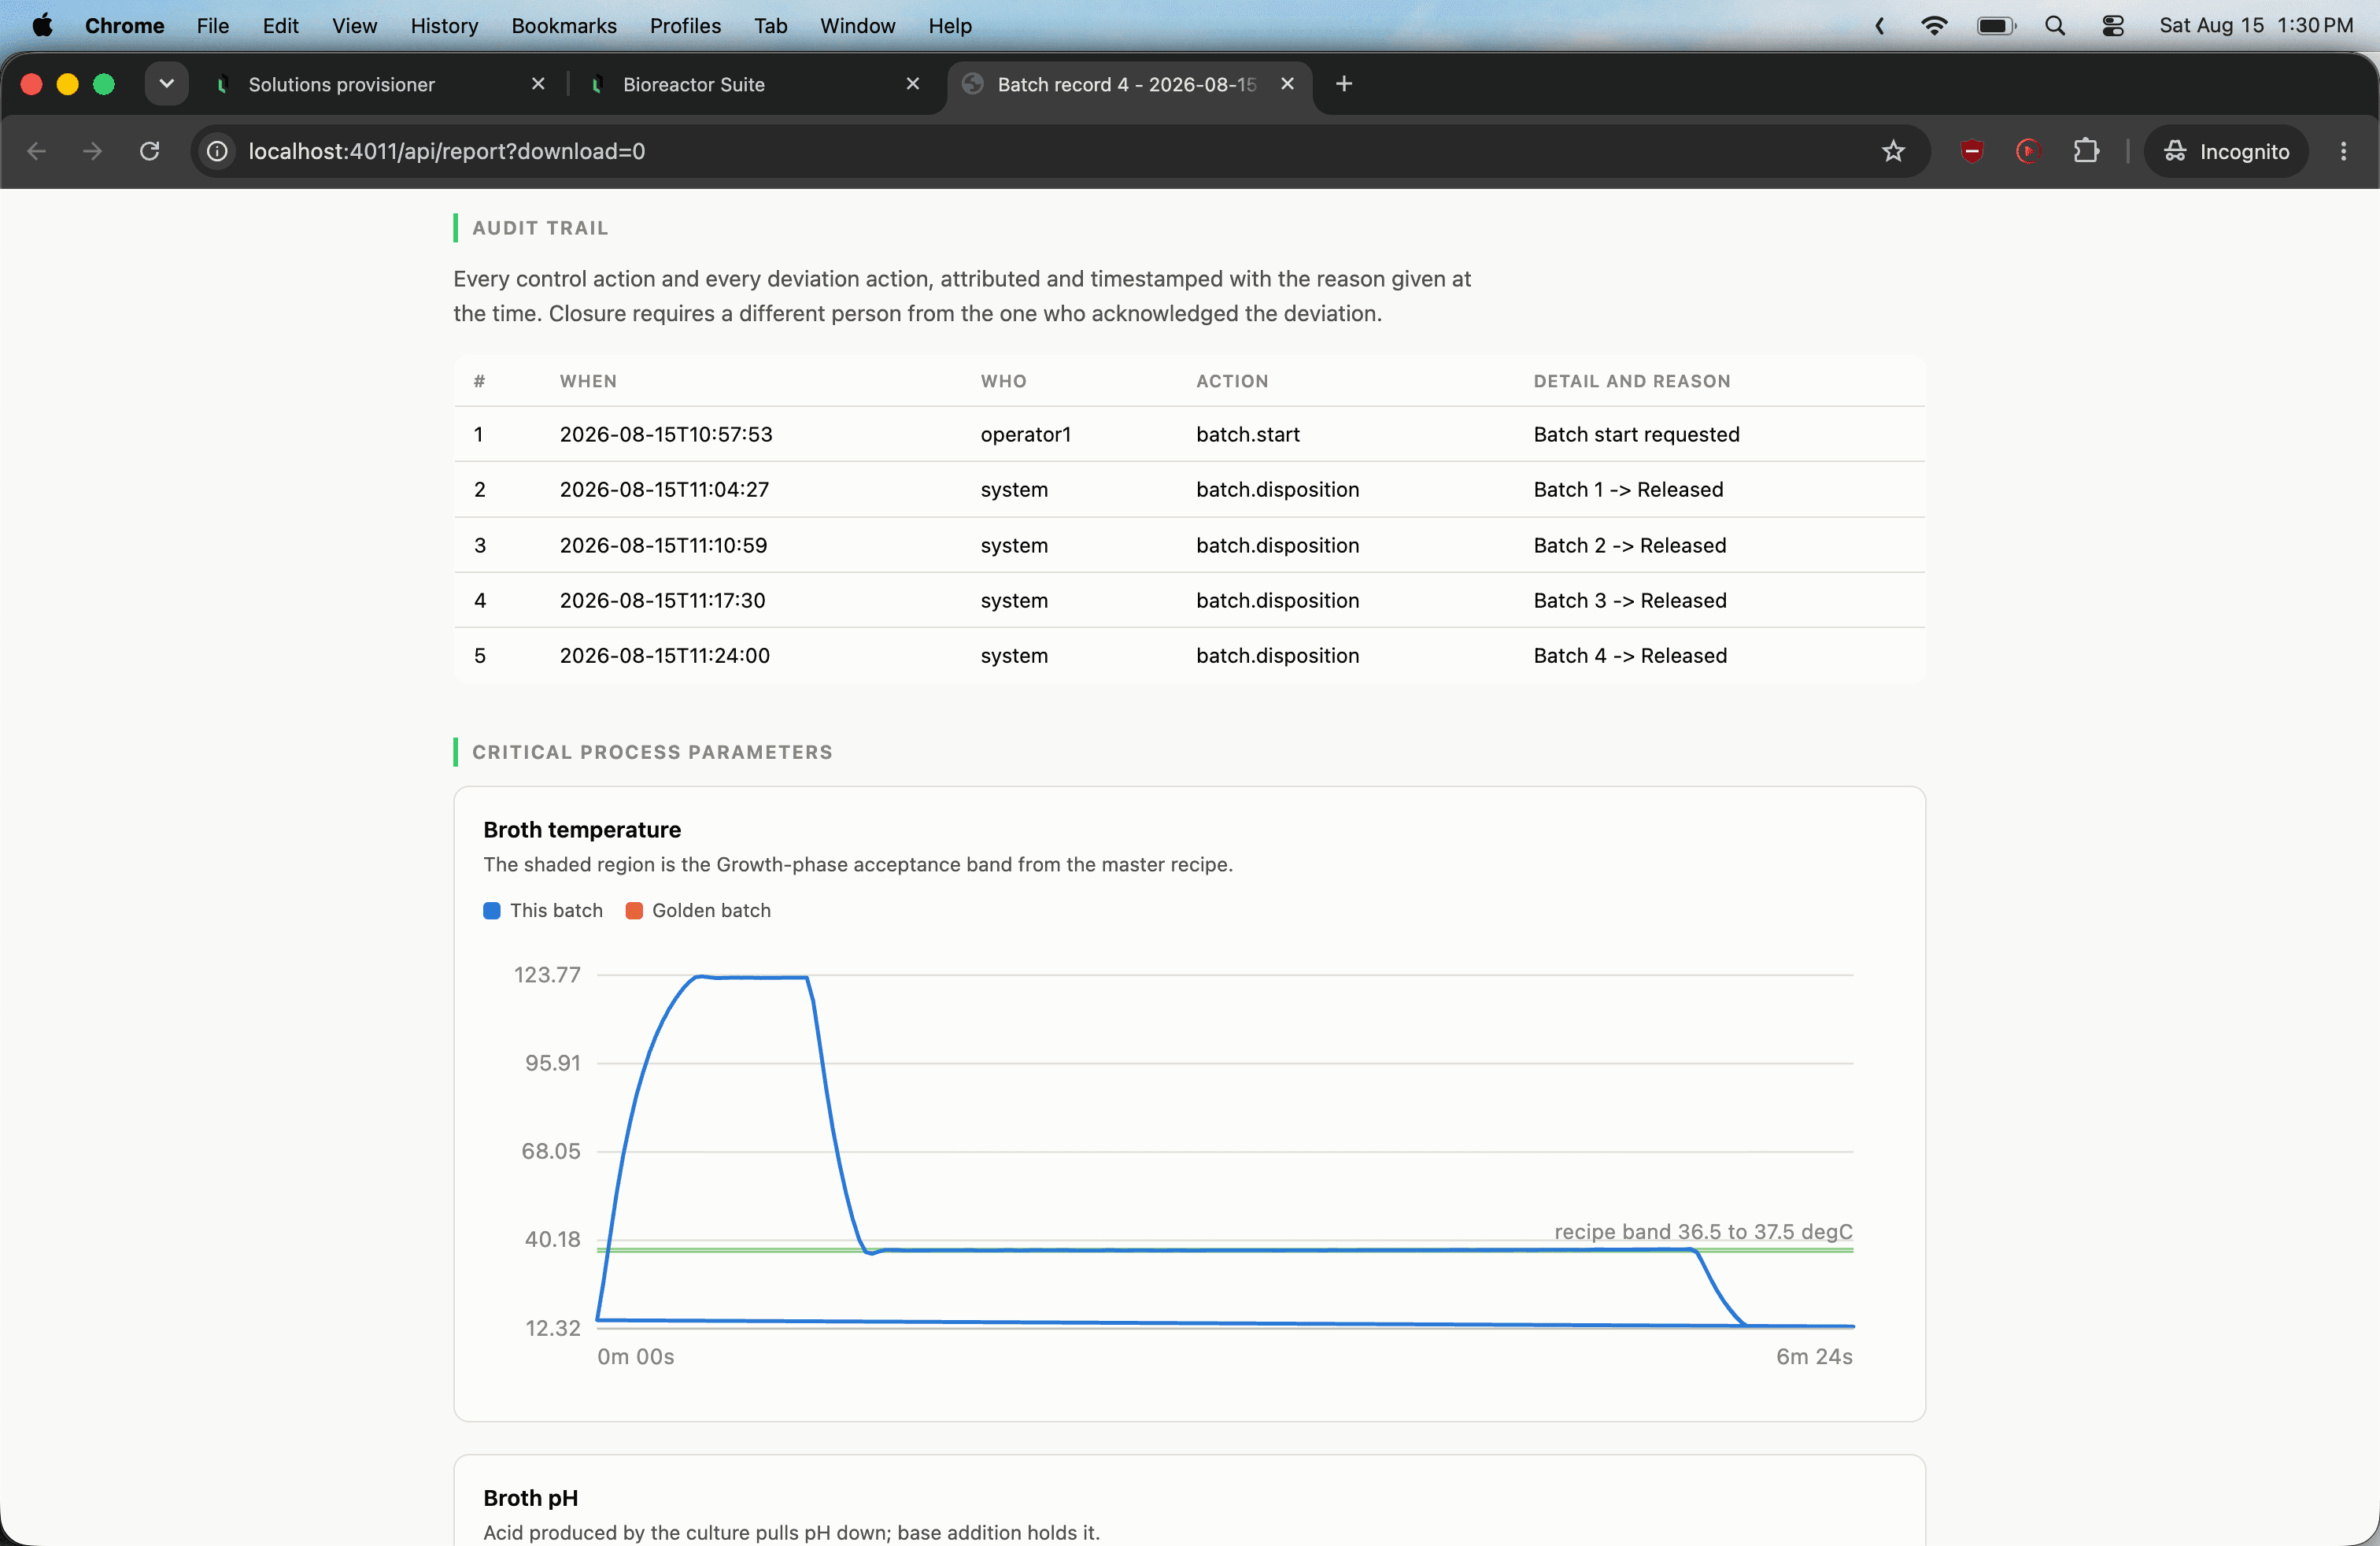Open the Help menu
The image size is (2380, 1546).
[950, 26]
